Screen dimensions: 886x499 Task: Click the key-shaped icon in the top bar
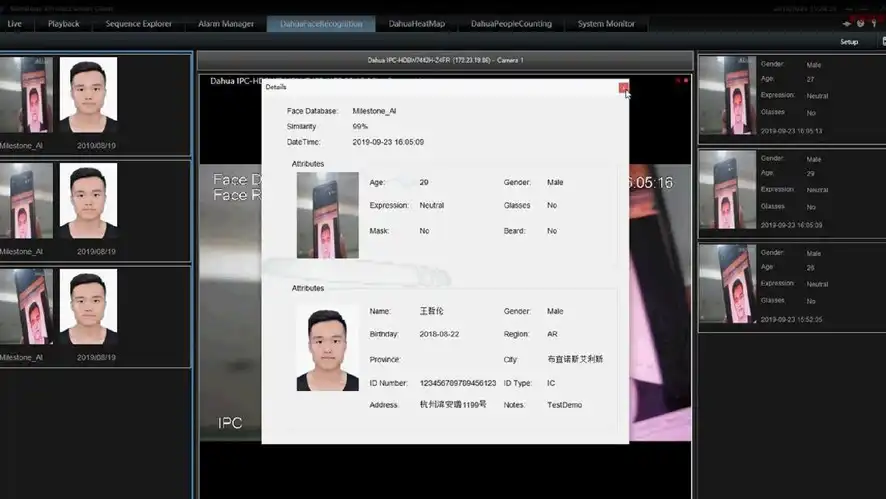coord(873,23)
